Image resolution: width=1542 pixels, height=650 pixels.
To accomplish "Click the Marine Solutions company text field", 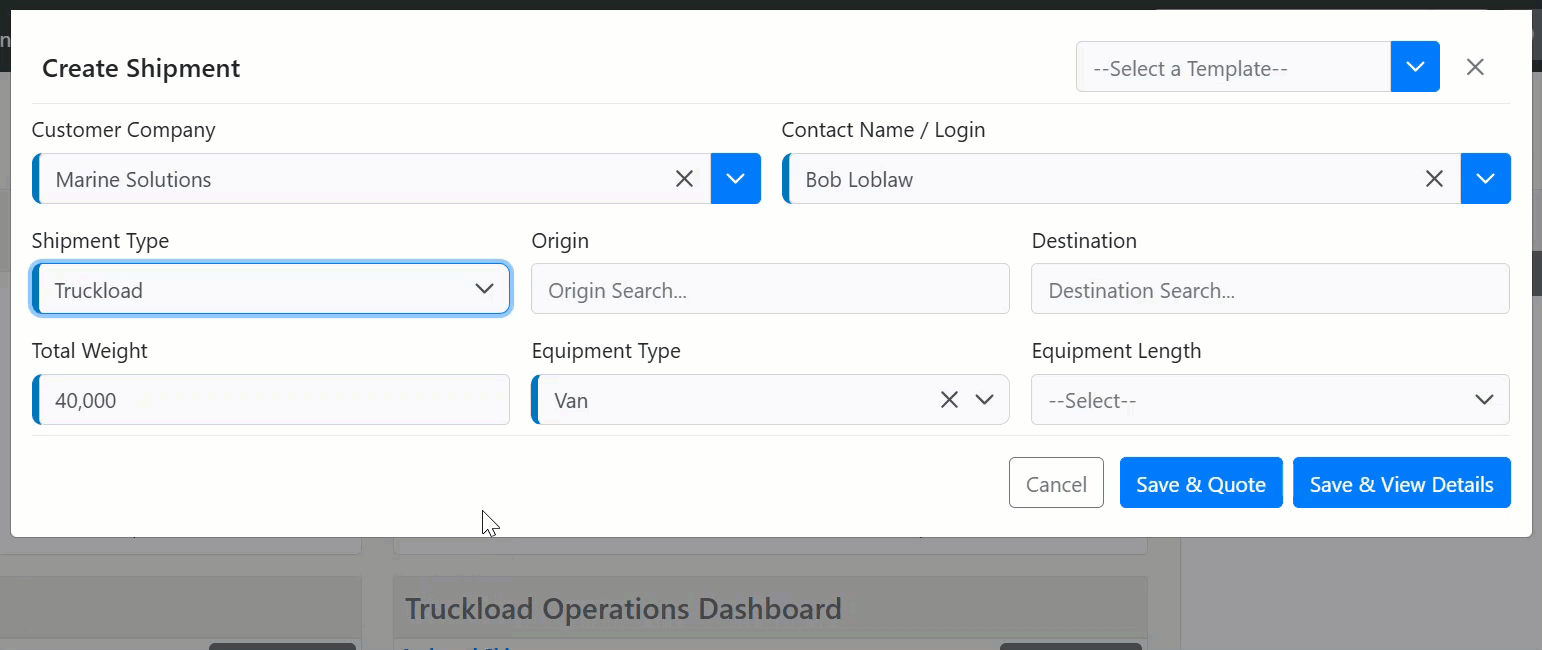I will click(350, 179).
